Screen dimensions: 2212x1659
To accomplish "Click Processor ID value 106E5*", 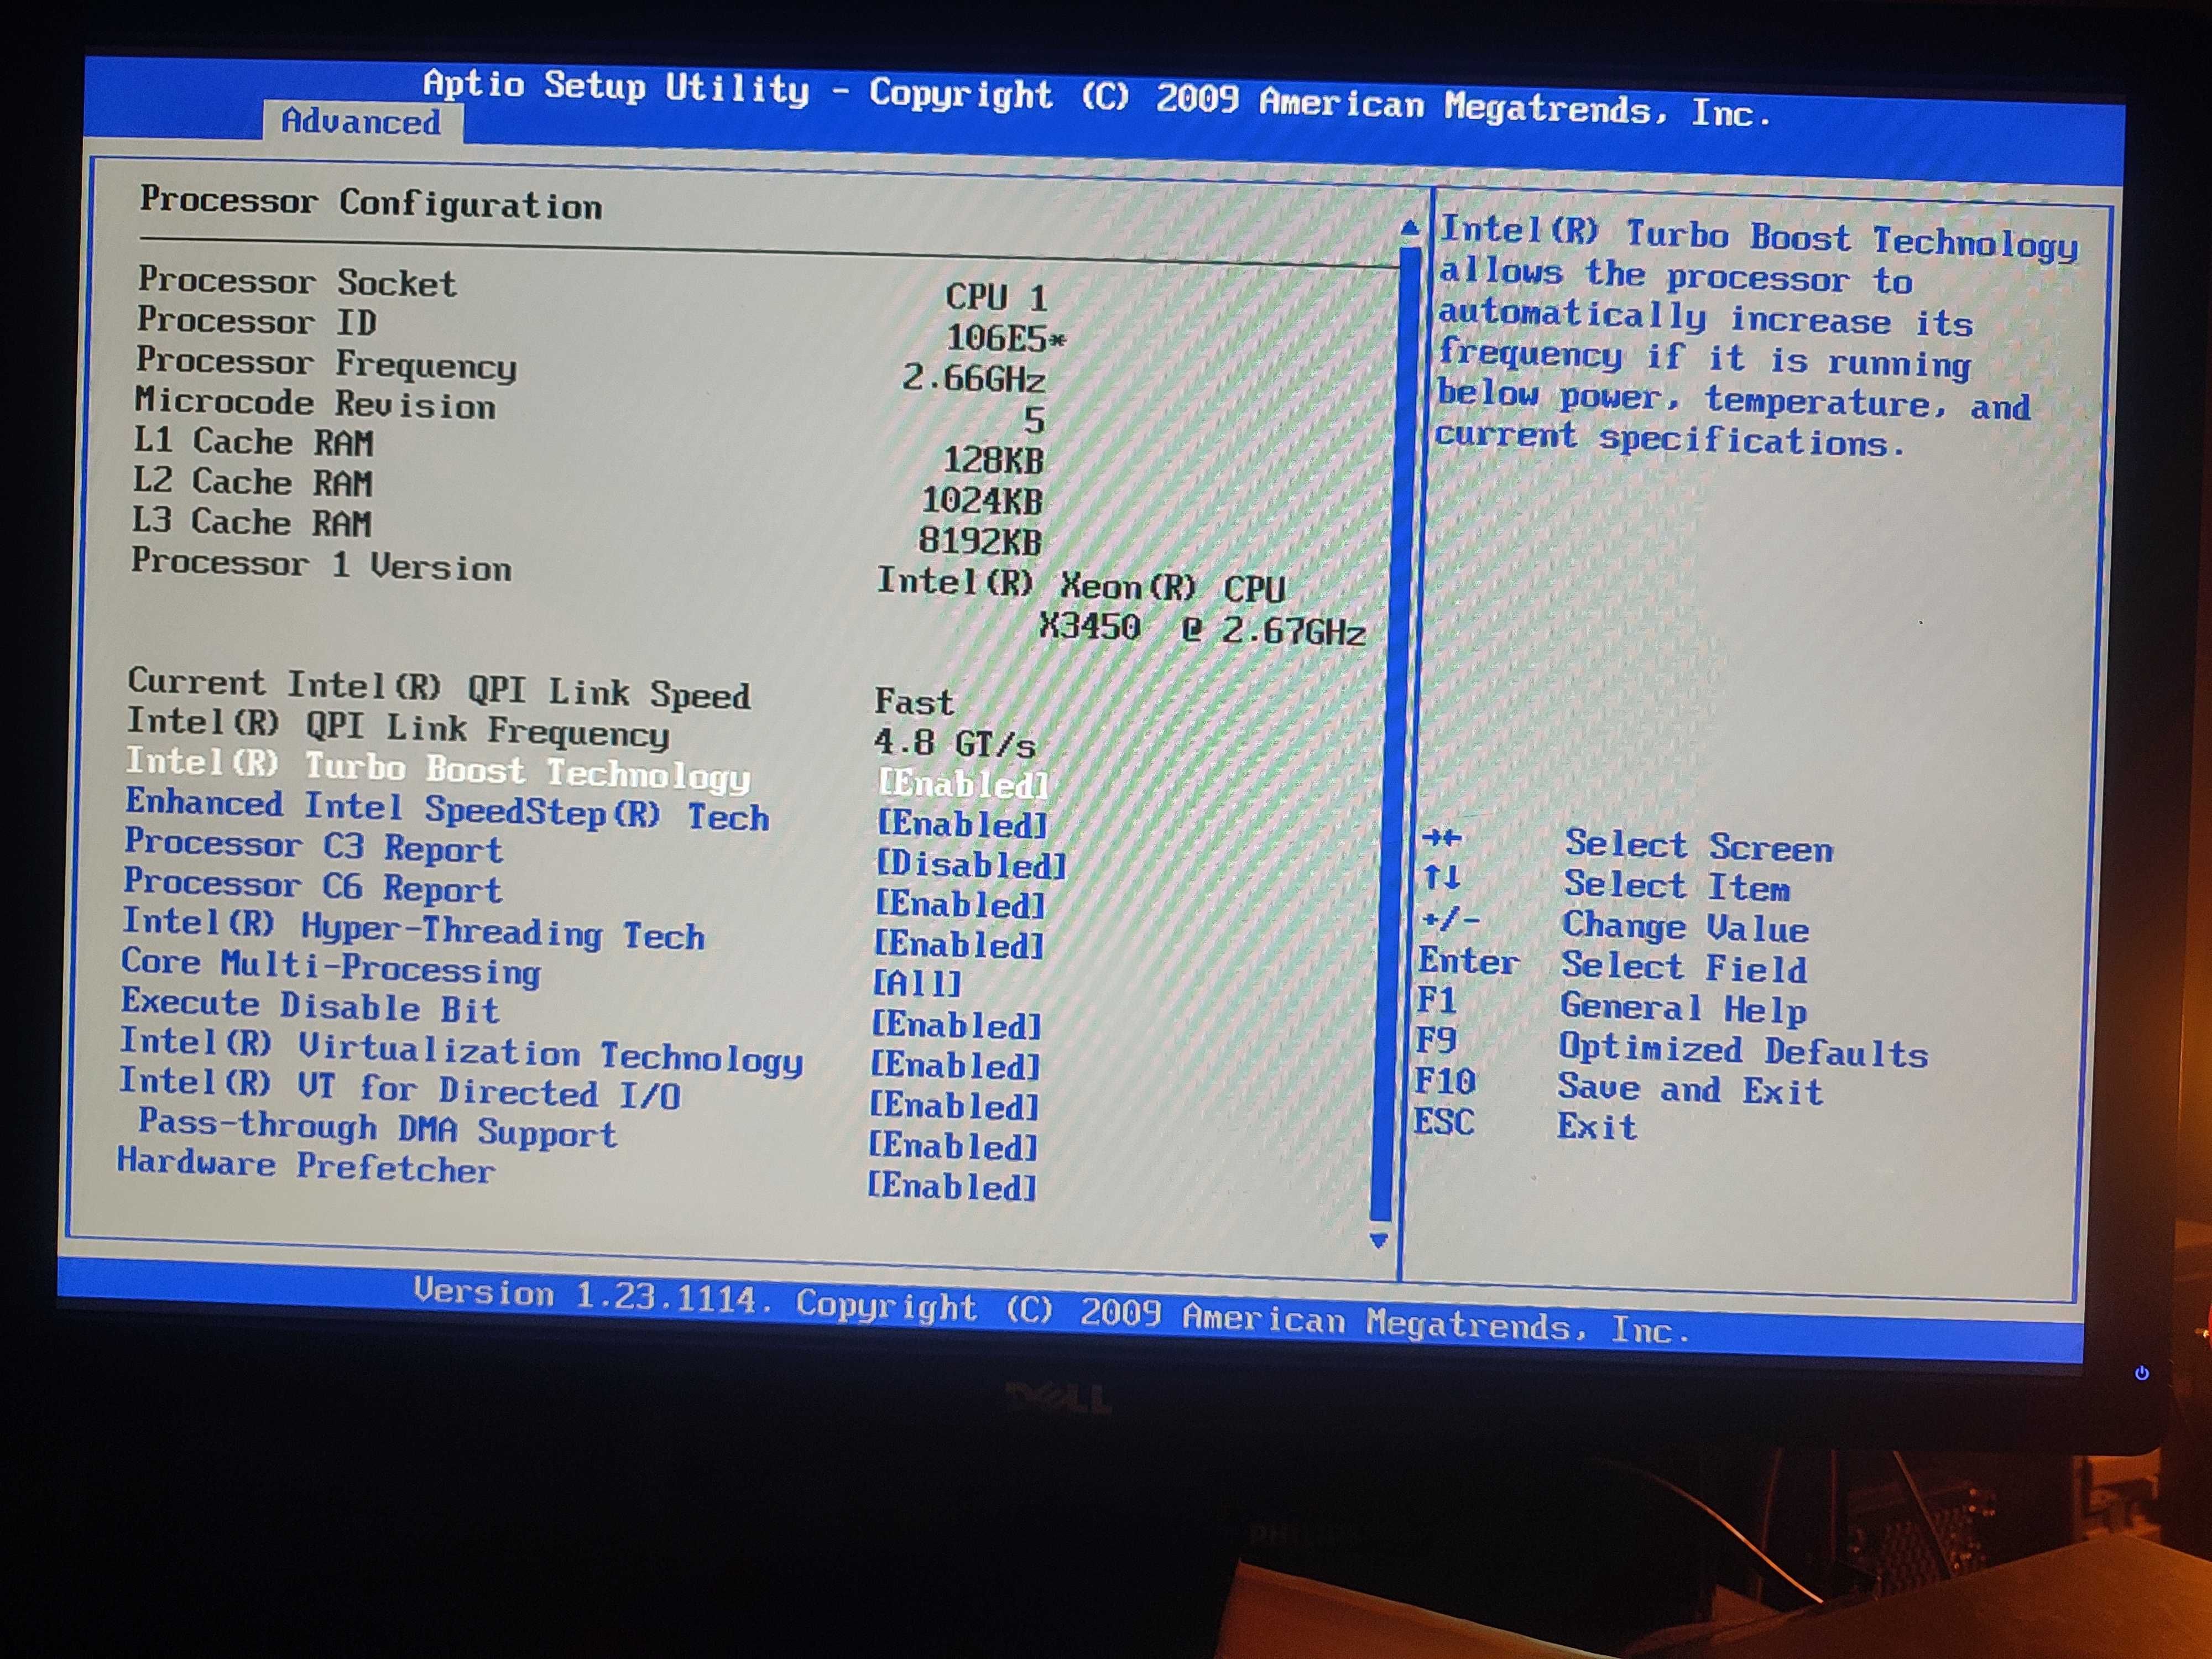I will point(1006,338).
